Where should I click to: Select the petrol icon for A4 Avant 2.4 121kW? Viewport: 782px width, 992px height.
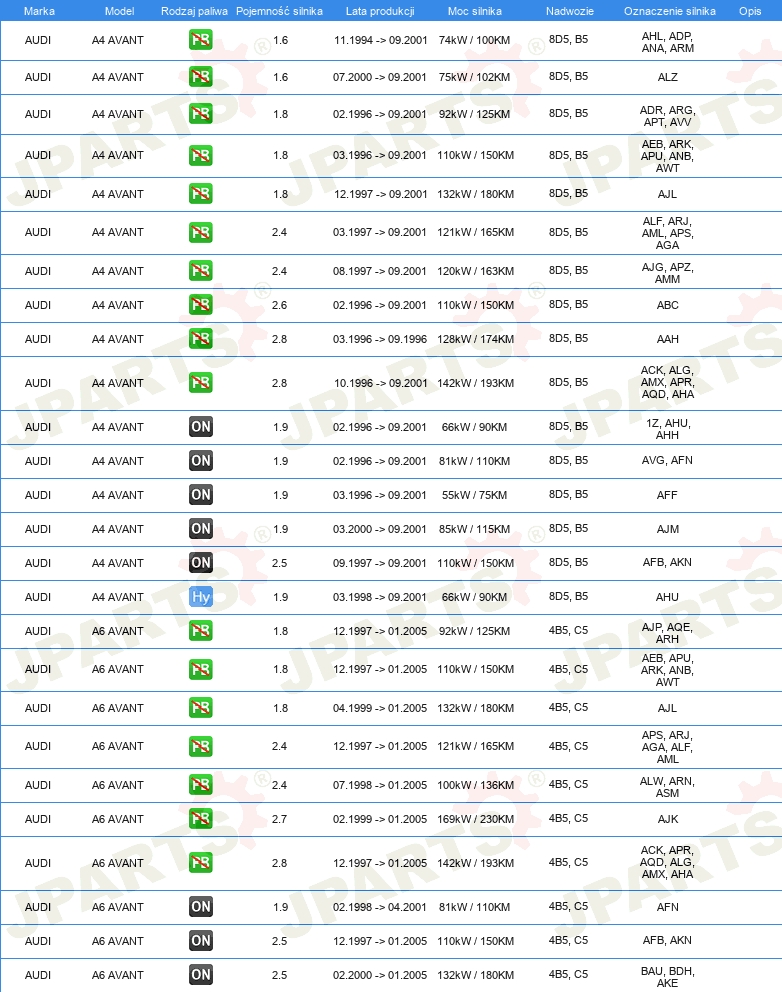(201, 233)
